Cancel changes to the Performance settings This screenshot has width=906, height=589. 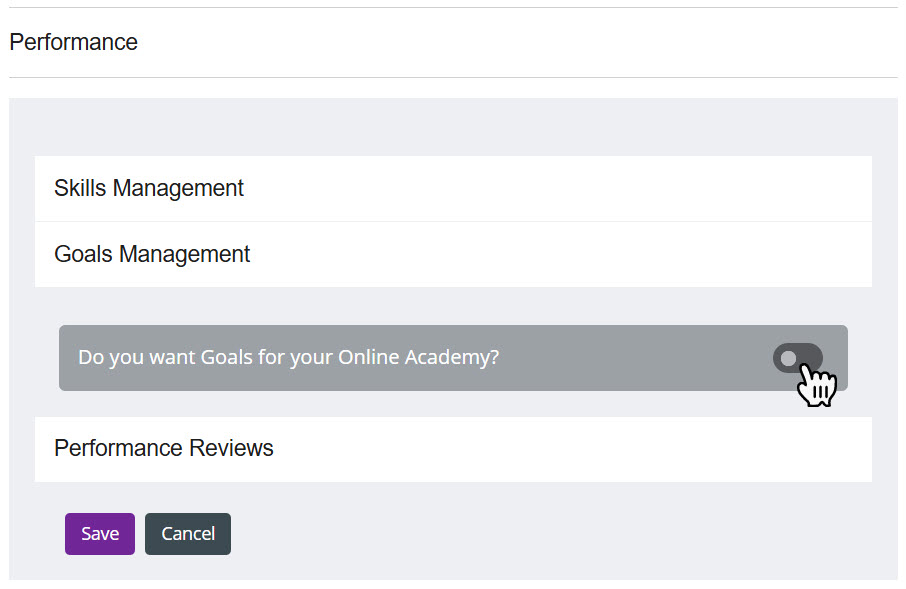188,534
